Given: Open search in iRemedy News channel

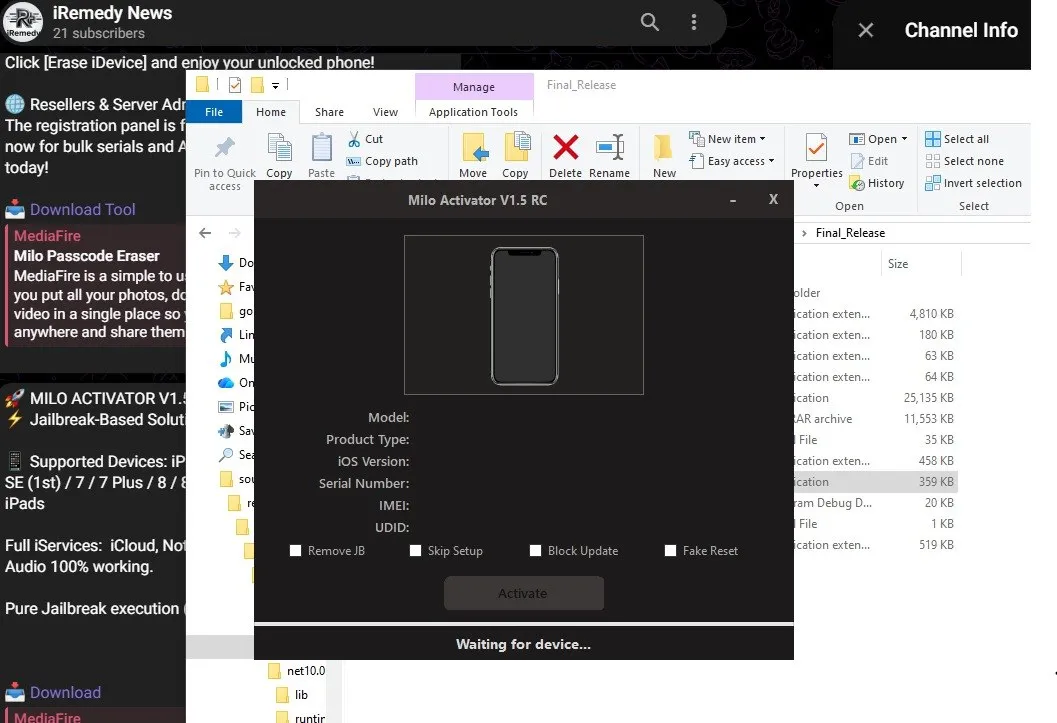Looking at the screenshot, I should (649, 22).
